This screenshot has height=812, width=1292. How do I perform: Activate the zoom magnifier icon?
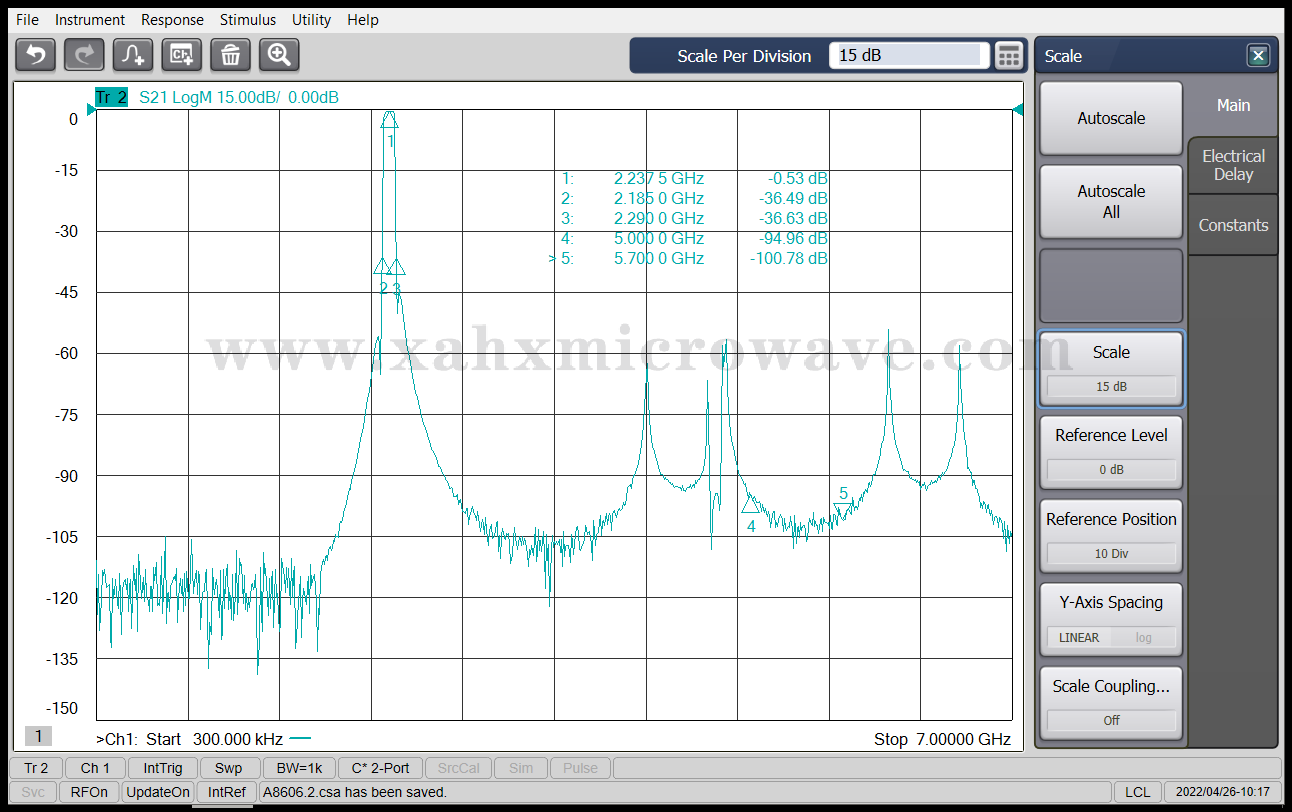(279, 55)
